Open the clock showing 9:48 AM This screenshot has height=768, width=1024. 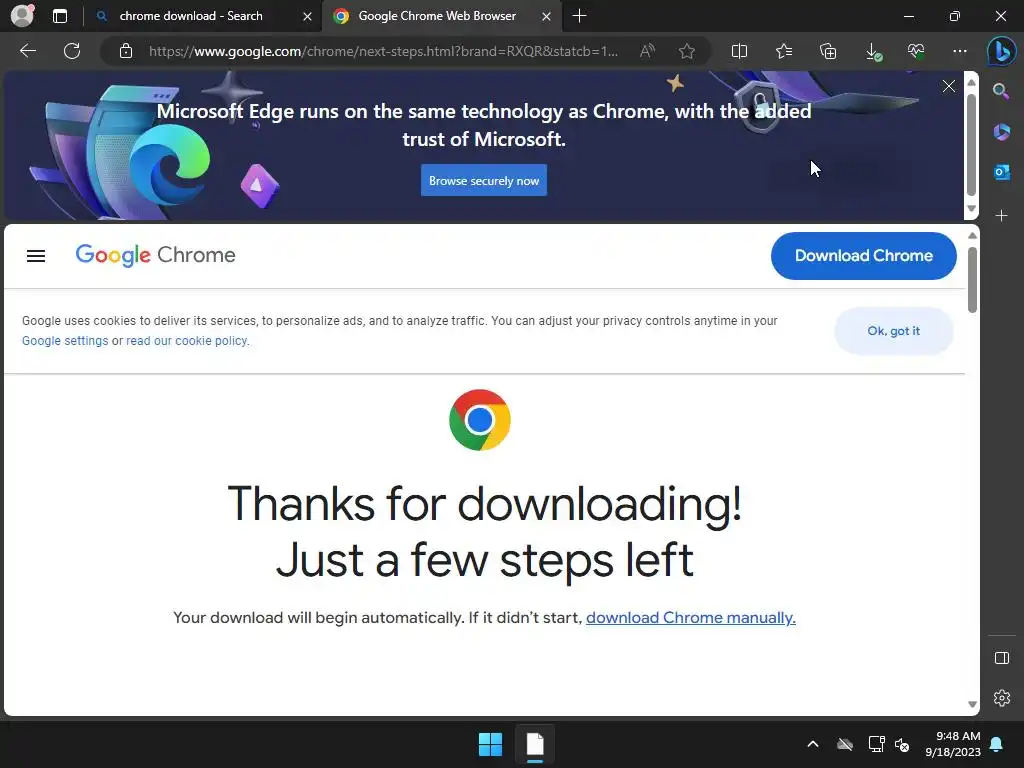pos(953,744)
